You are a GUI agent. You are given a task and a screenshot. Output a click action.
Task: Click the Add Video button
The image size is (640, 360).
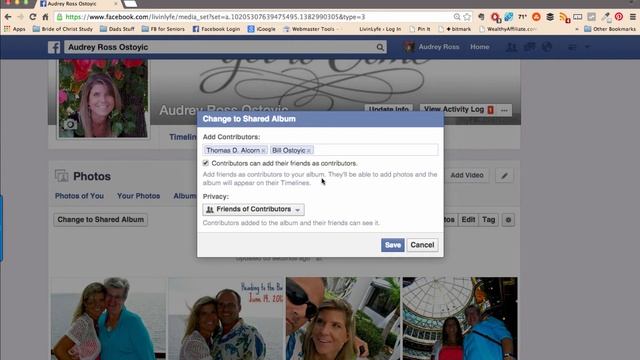point(467,176)
